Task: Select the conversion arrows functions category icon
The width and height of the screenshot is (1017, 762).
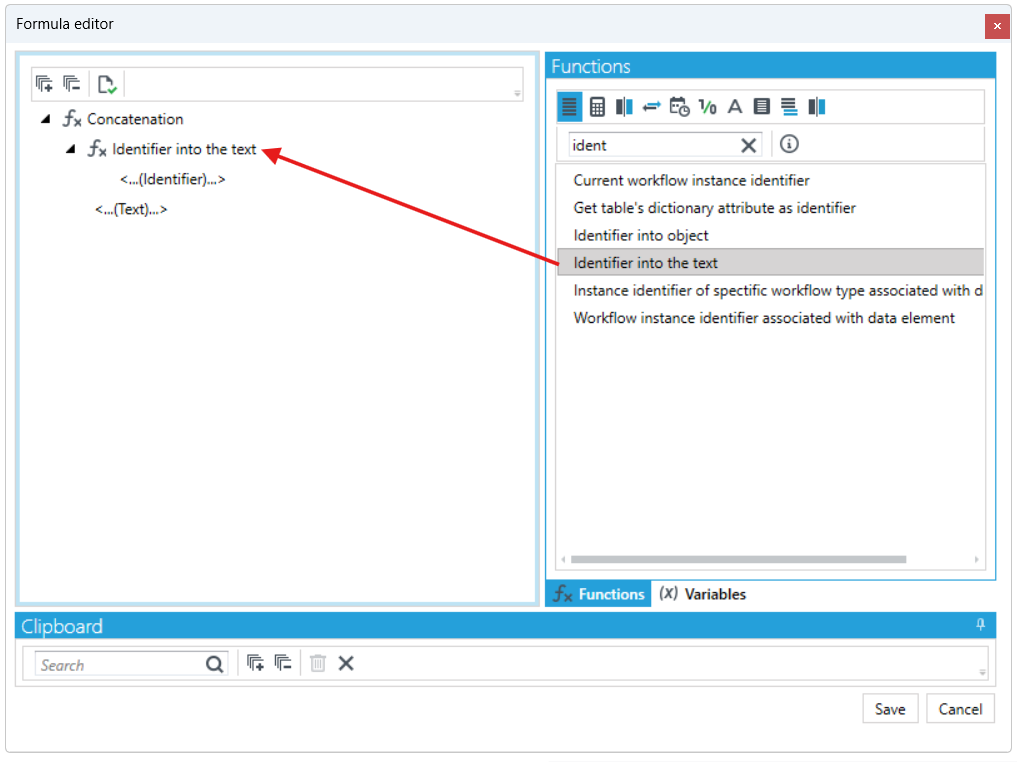Action: click(651, 106)
